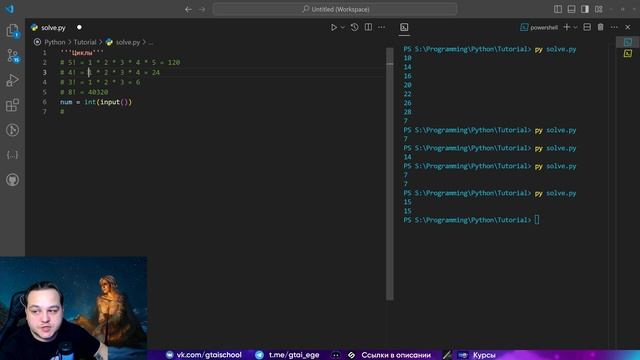Open the git graph icon in activity bar
This screenshot has height=360, width=640.
click(12, 130)
